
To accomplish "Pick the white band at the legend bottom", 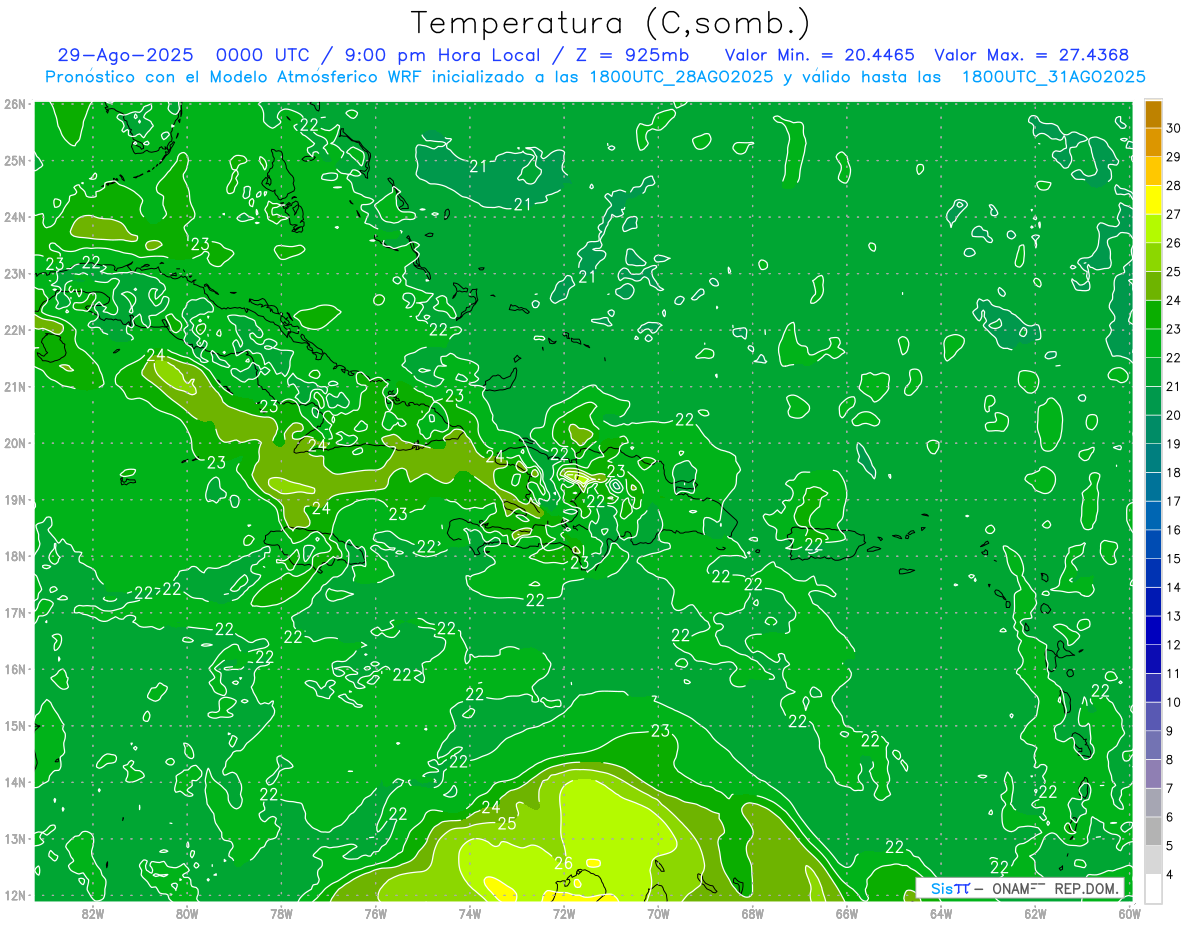I will [1153, 888].
